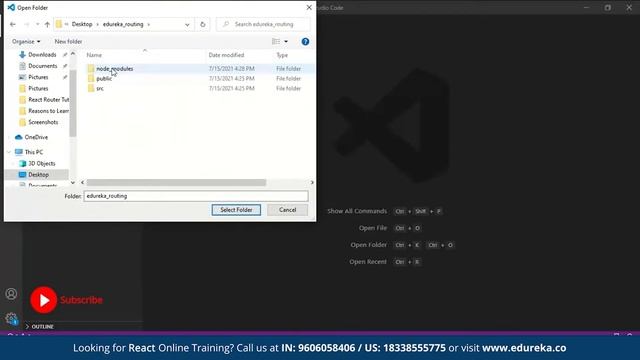The image size is (640, 360).
Task: Expand the address bar history dropdown
Action: tap(187, 24)
